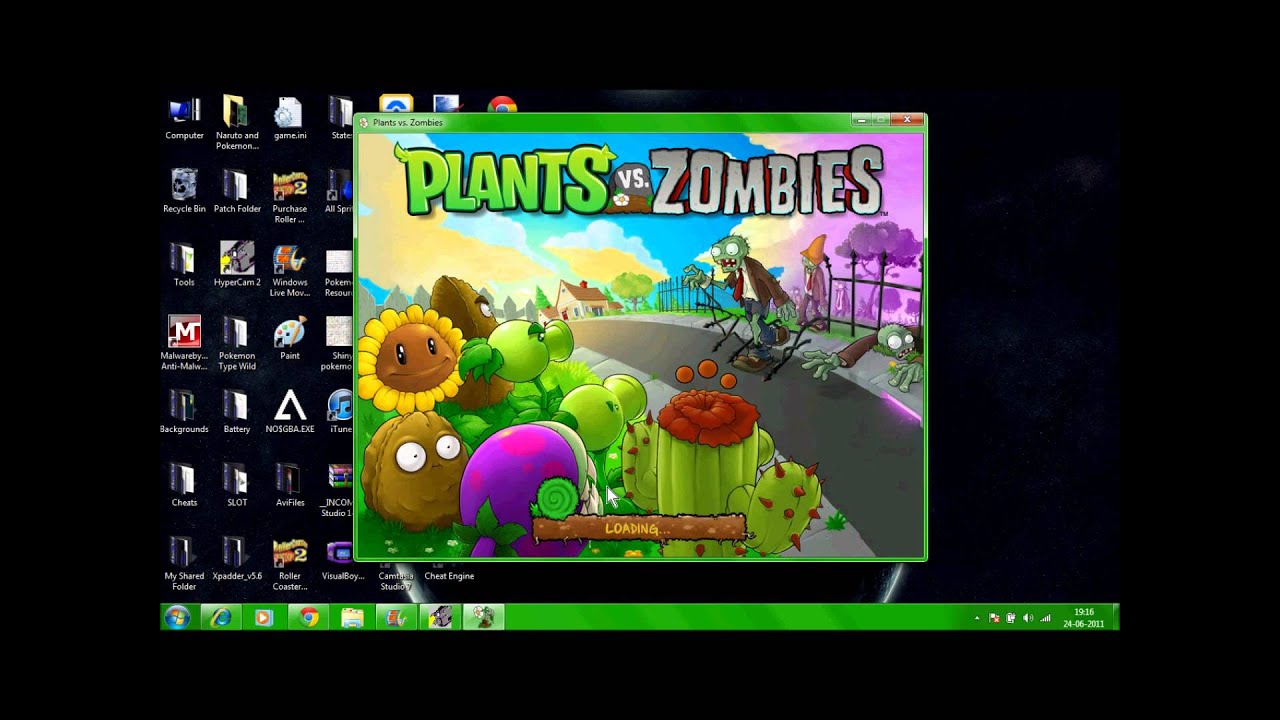Launch NO$GBA.EXE emulator icon
The image size is (1280, 720).
point(290,411)
